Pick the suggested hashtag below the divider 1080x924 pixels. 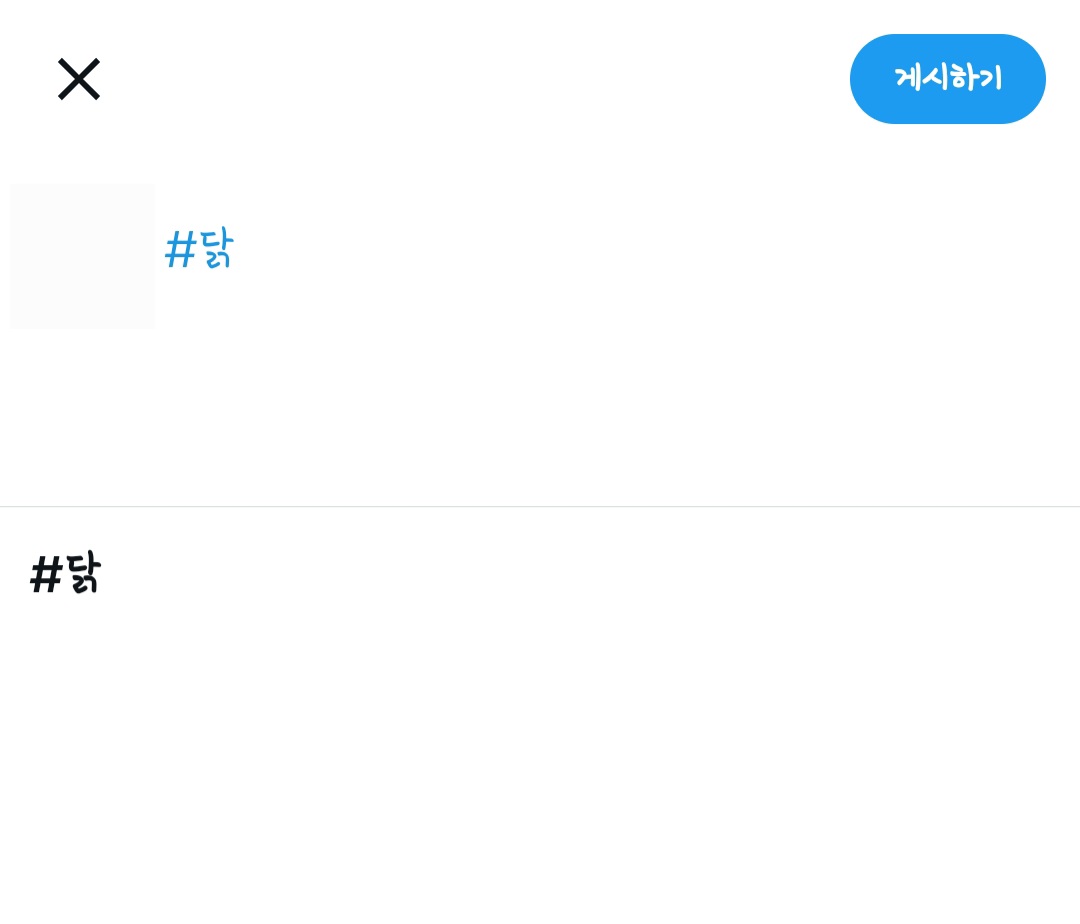point(66,574)
